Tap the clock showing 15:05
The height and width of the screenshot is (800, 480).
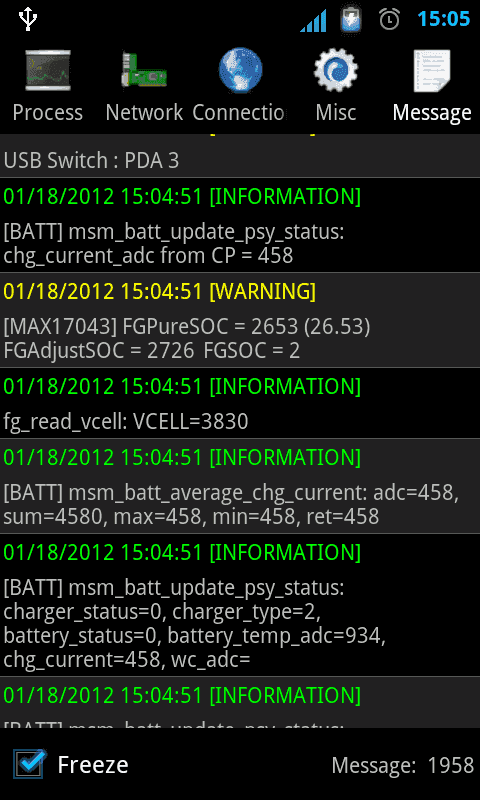(443, 19)
